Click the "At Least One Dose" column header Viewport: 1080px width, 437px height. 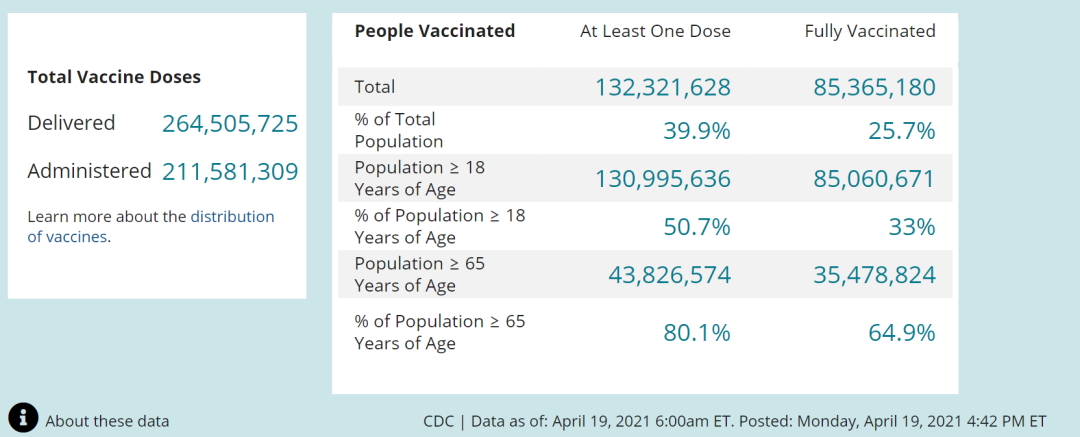click(x=655, y=31)
